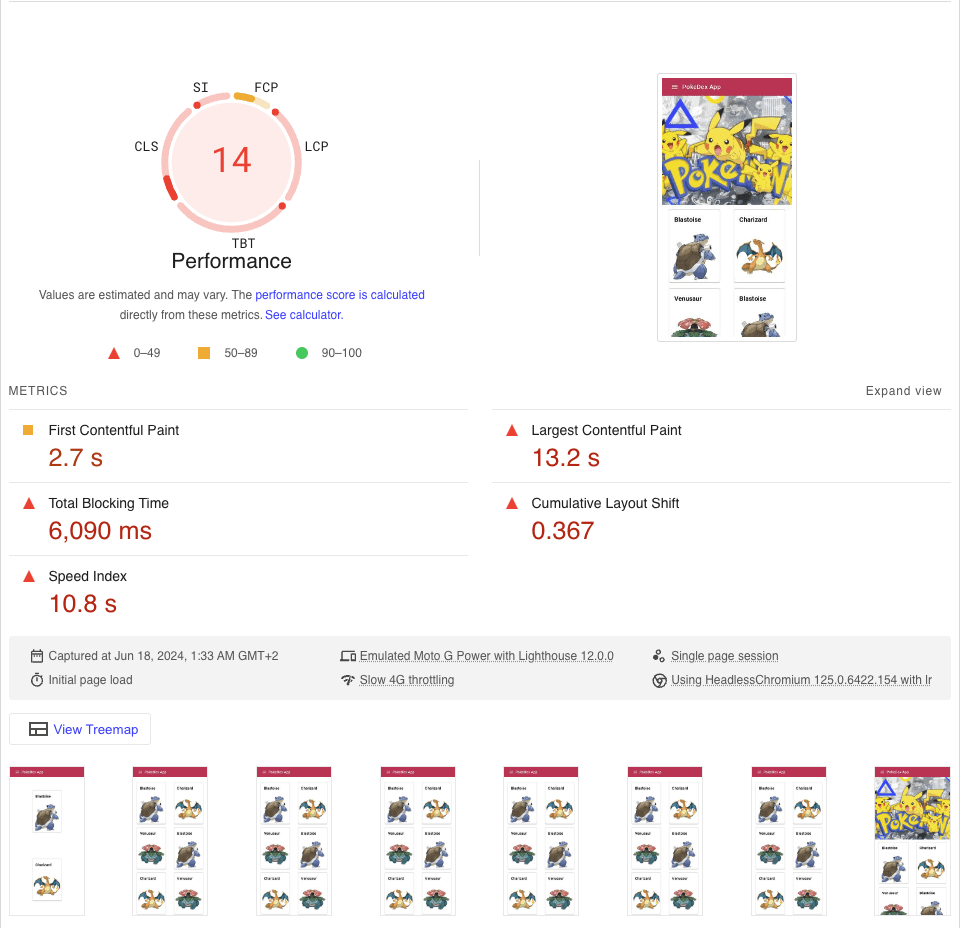Viewport: 960px width, 928px height.
Task: Open the 'See calculator.' link
Action: [x=304, y=315]
